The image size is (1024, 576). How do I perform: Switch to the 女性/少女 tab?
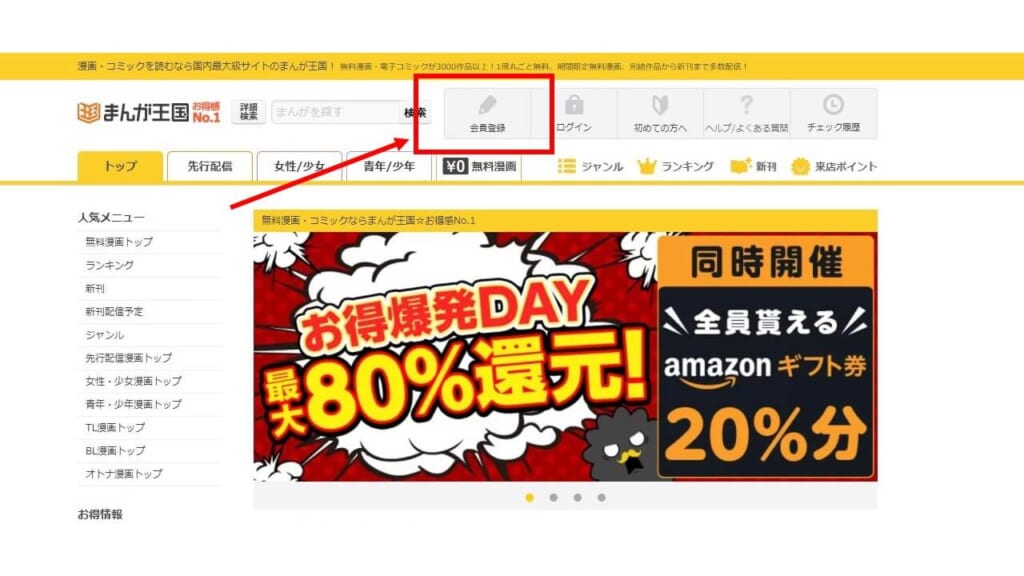[299, 167]
